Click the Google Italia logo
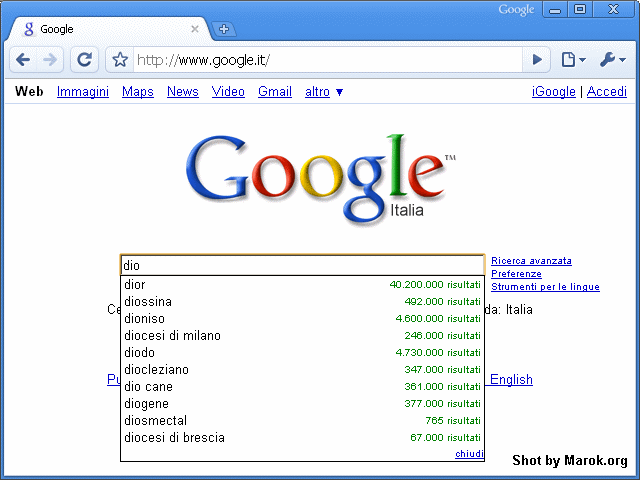The height and width of the screenshot is (480, 640). pos(320,179)
